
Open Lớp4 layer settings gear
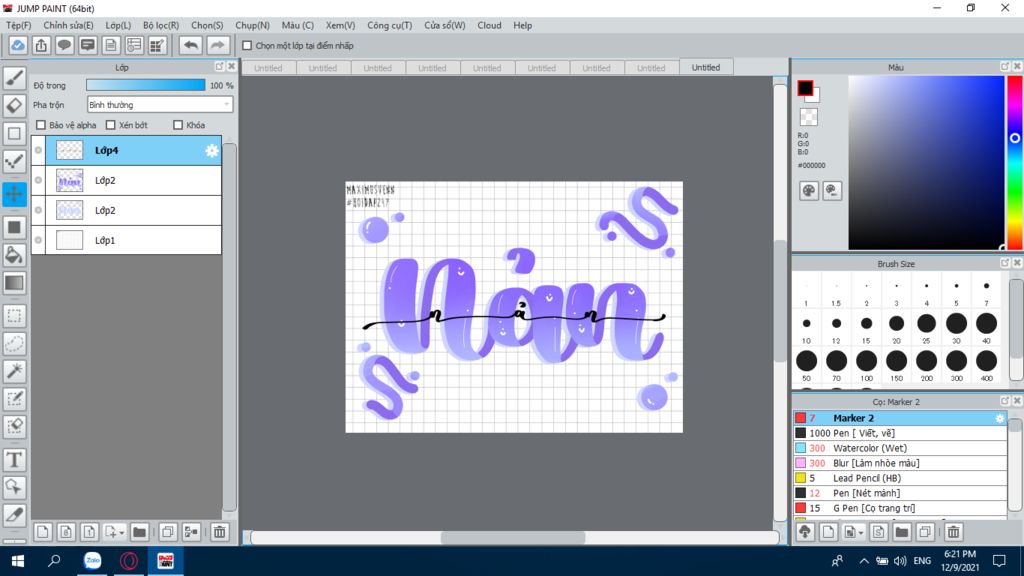(x=212, y=151)
